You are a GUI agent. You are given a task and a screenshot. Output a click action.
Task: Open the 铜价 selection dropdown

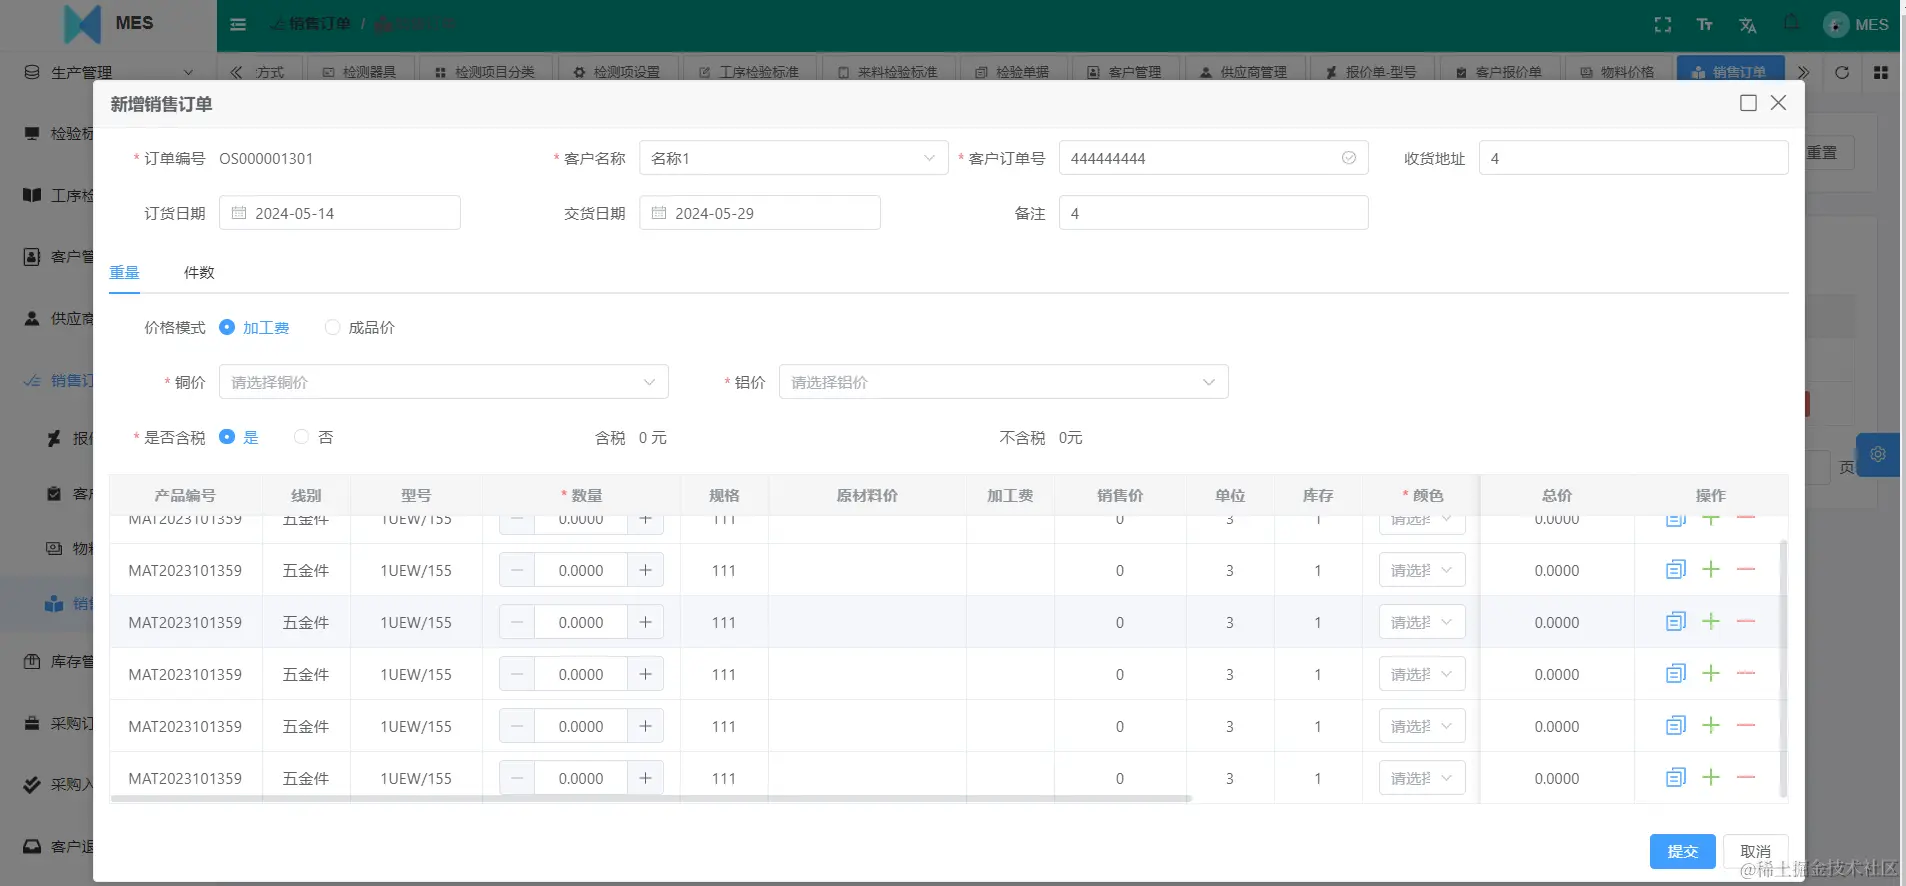443,382
